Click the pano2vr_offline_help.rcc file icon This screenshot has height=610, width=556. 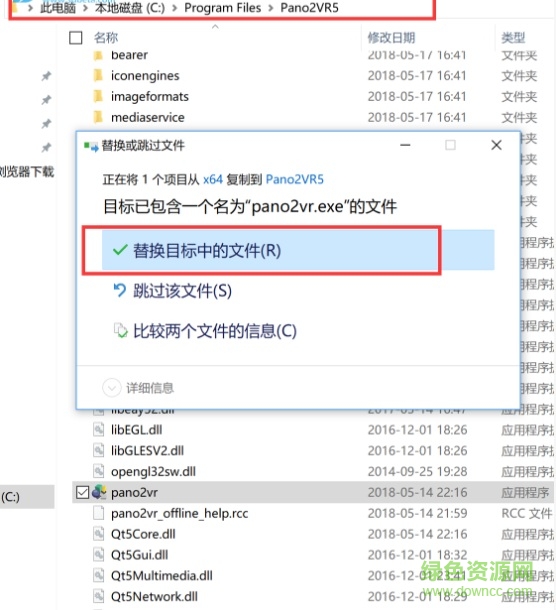click(x=99, y=513)
